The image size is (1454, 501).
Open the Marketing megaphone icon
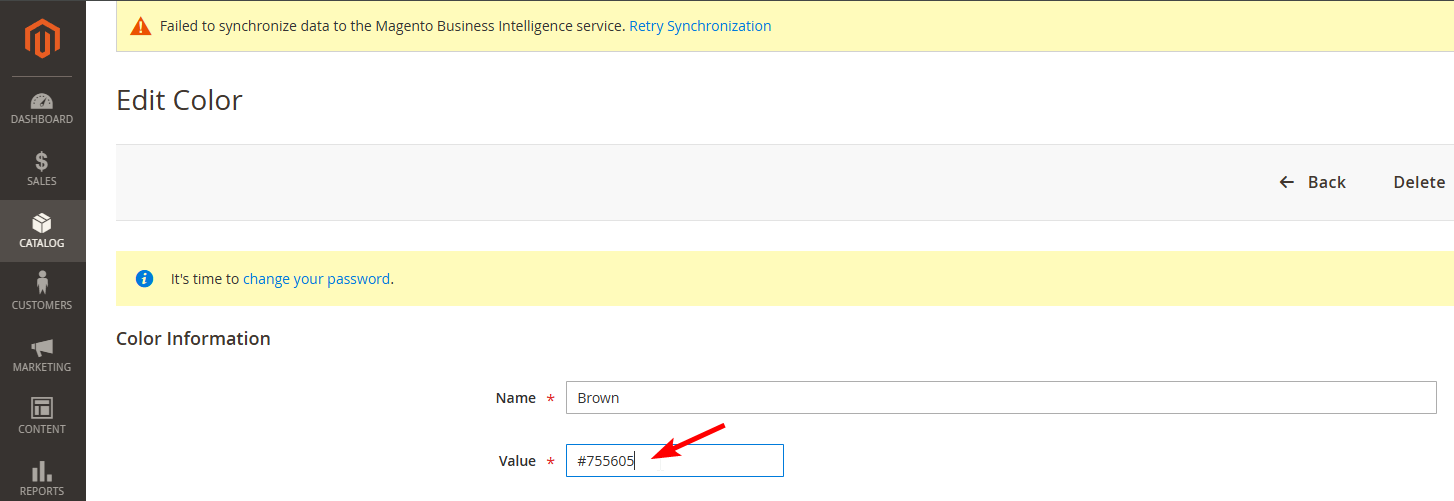pyautogui.click(x=42, y=347)
